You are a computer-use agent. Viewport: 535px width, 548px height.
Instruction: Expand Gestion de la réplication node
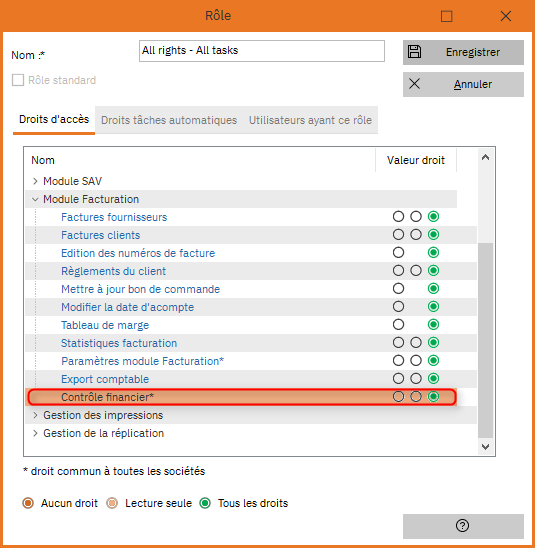click(35, 433)
